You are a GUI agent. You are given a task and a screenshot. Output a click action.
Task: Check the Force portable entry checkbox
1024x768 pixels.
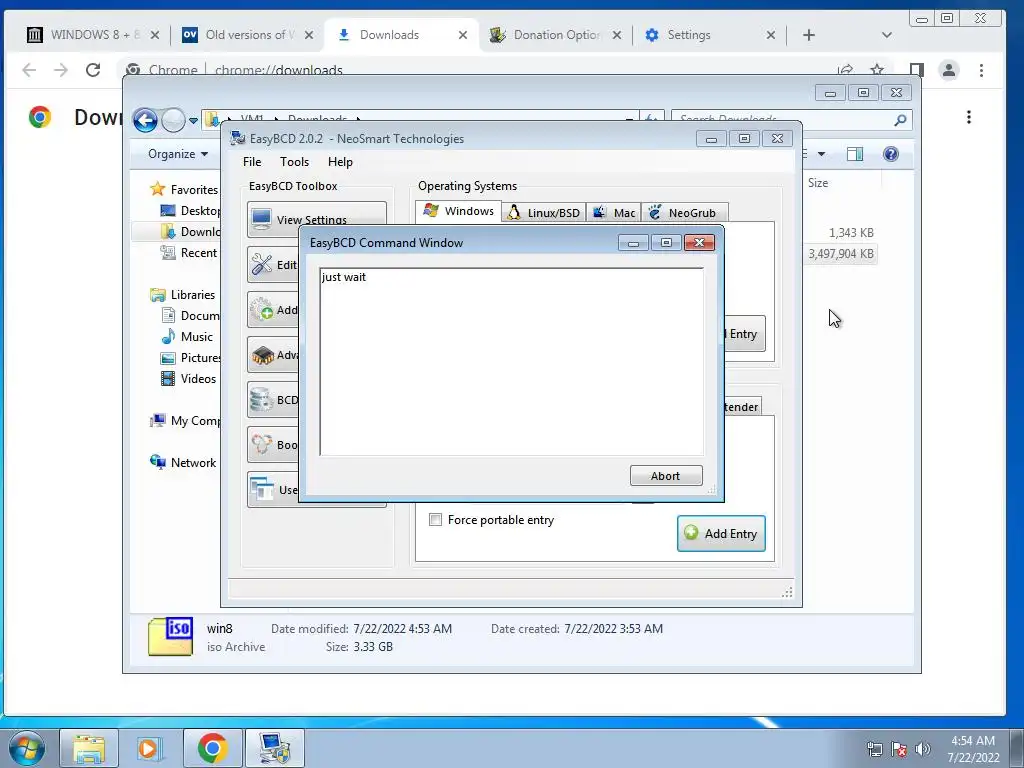(x=435, y=520)
